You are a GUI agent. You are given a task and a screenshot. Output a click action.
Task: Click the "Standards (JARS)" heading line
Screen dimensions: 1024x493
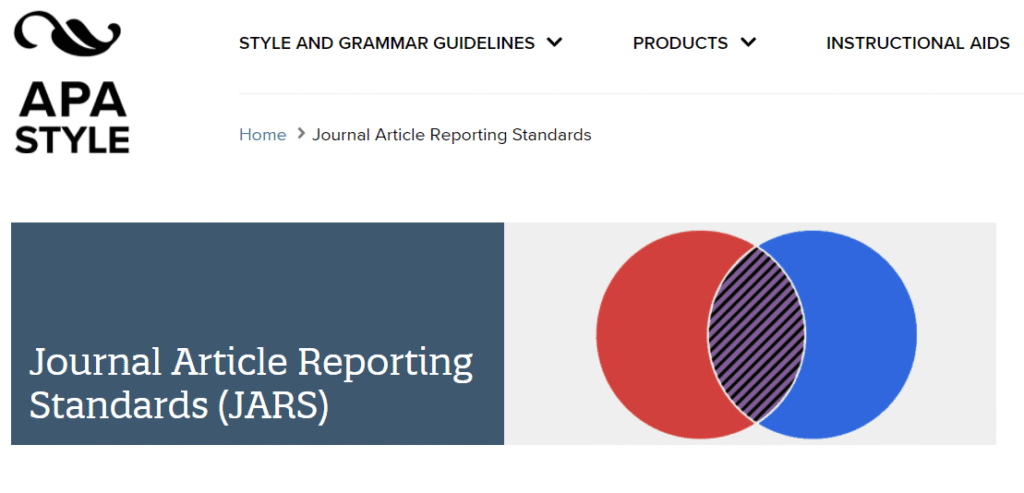(179, 405)
